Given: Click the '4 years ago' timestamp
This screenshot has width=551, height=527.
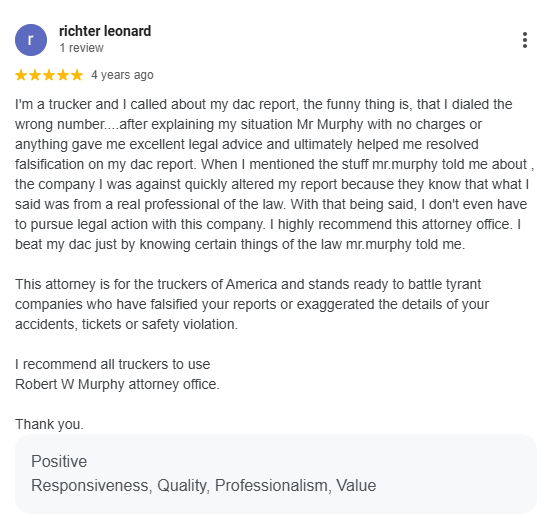Looking at the screenshot, I should pos(122,75).
